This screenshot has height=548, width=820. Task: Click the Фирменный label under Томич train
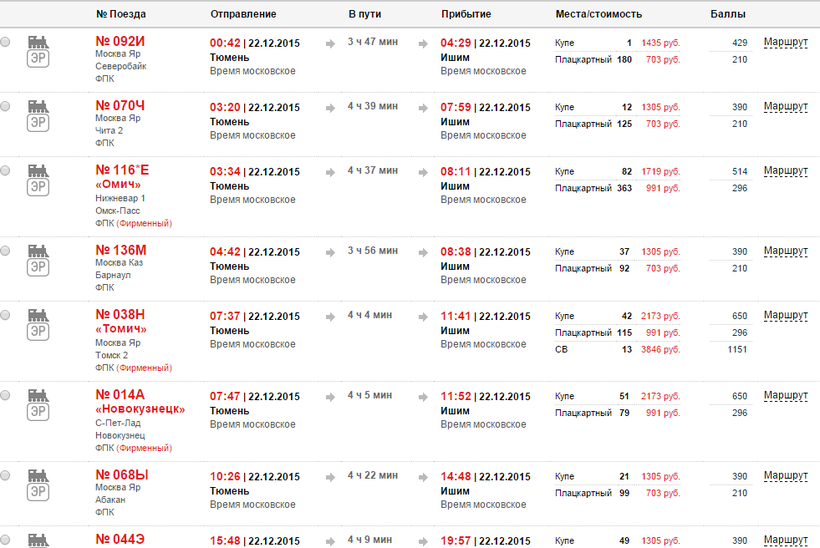pos(145,367)
